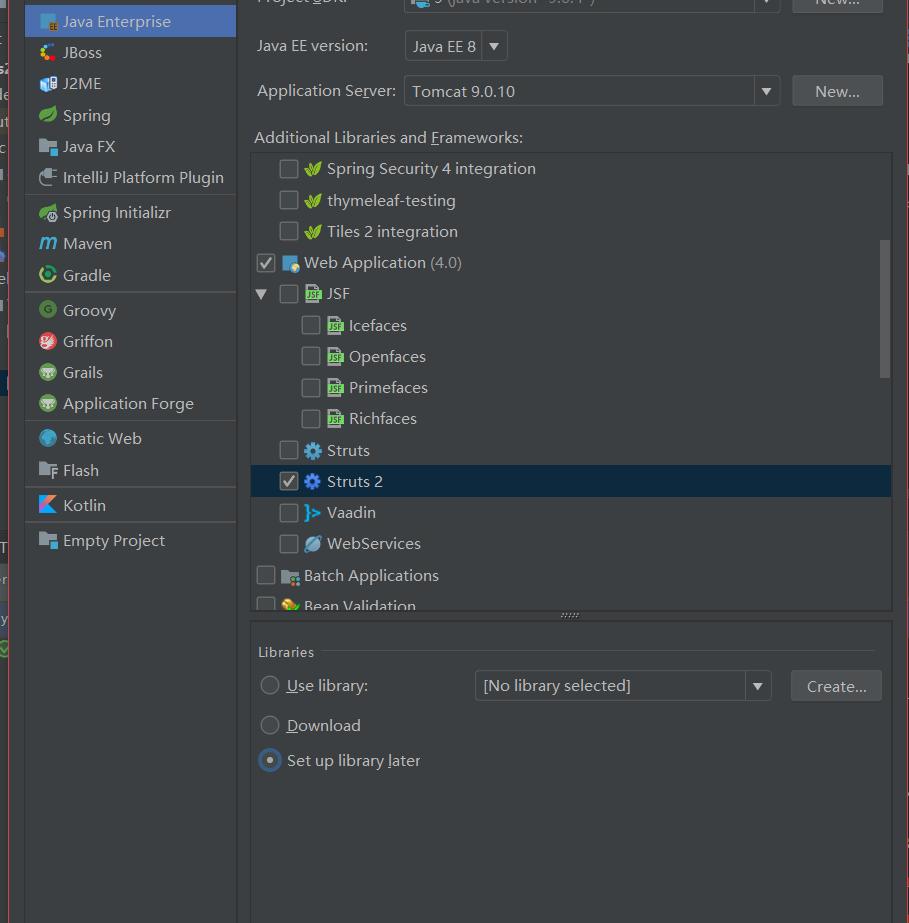
Task: Click the Create library button
Action: point(836,686)
